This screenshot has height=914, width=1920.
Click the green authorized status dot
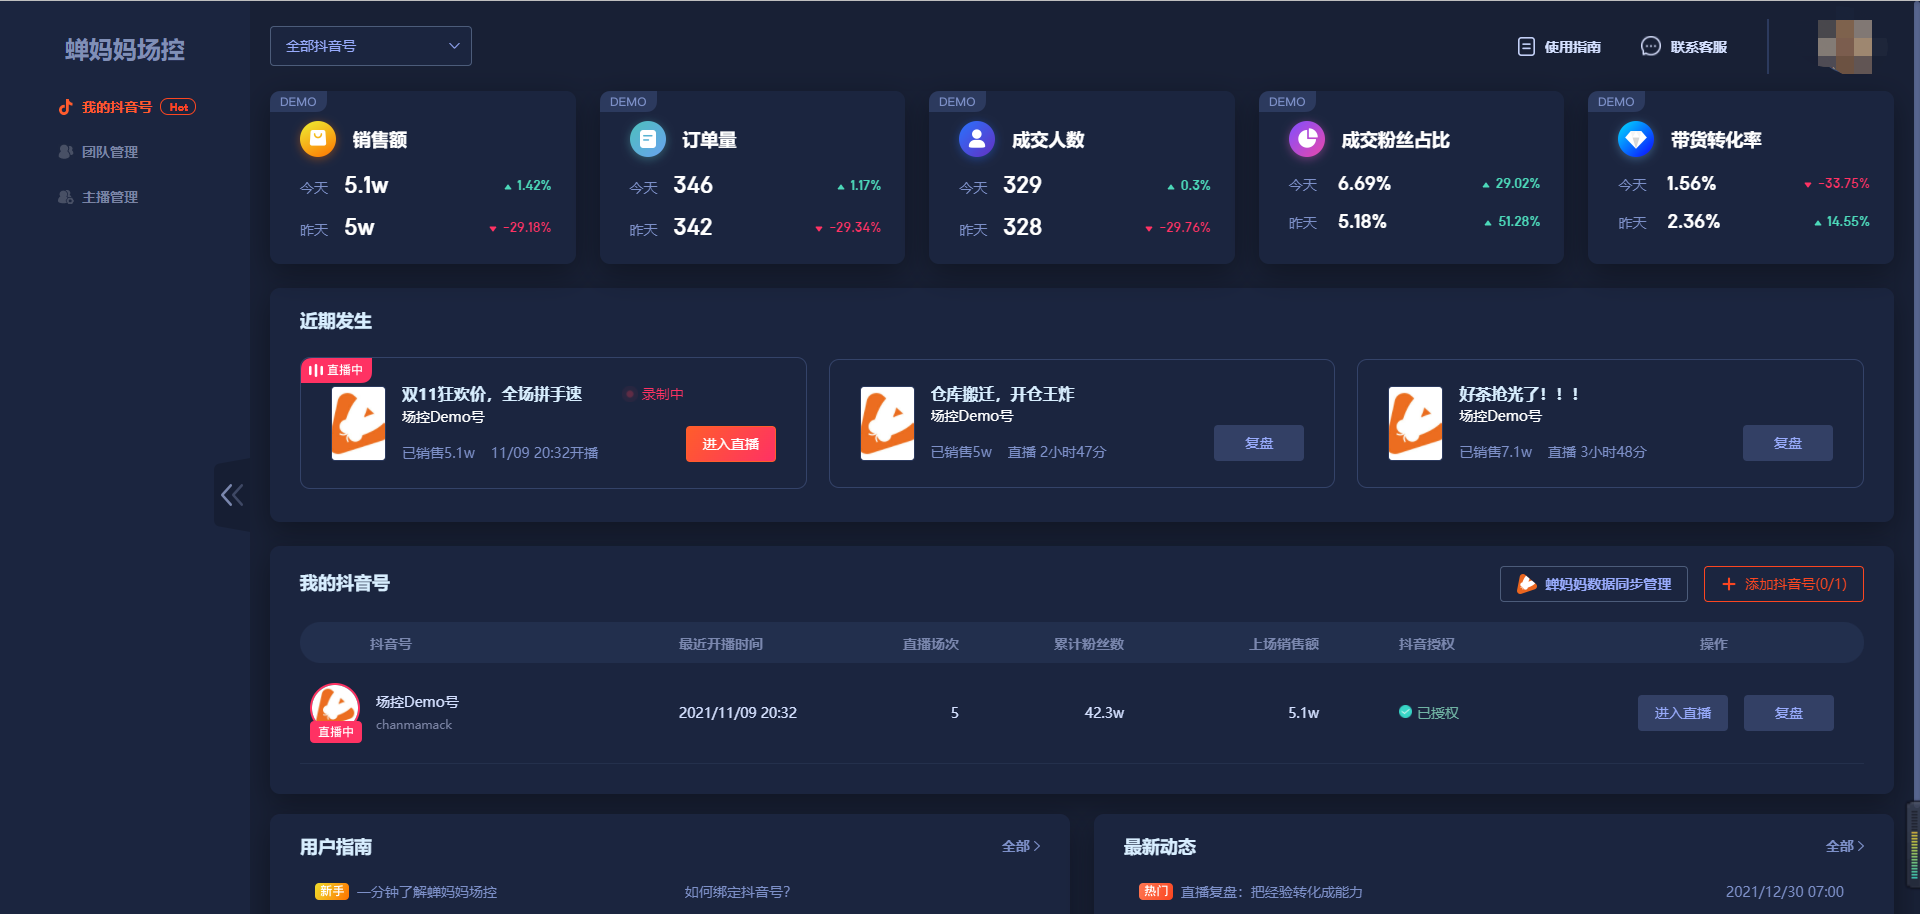1405,712
